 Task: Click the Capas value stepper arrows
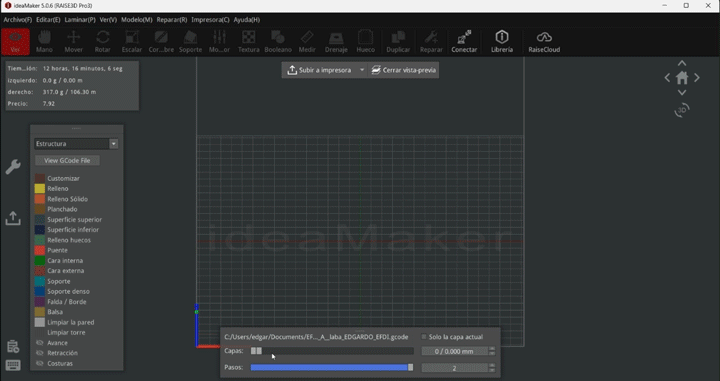(x=492, y=351)
